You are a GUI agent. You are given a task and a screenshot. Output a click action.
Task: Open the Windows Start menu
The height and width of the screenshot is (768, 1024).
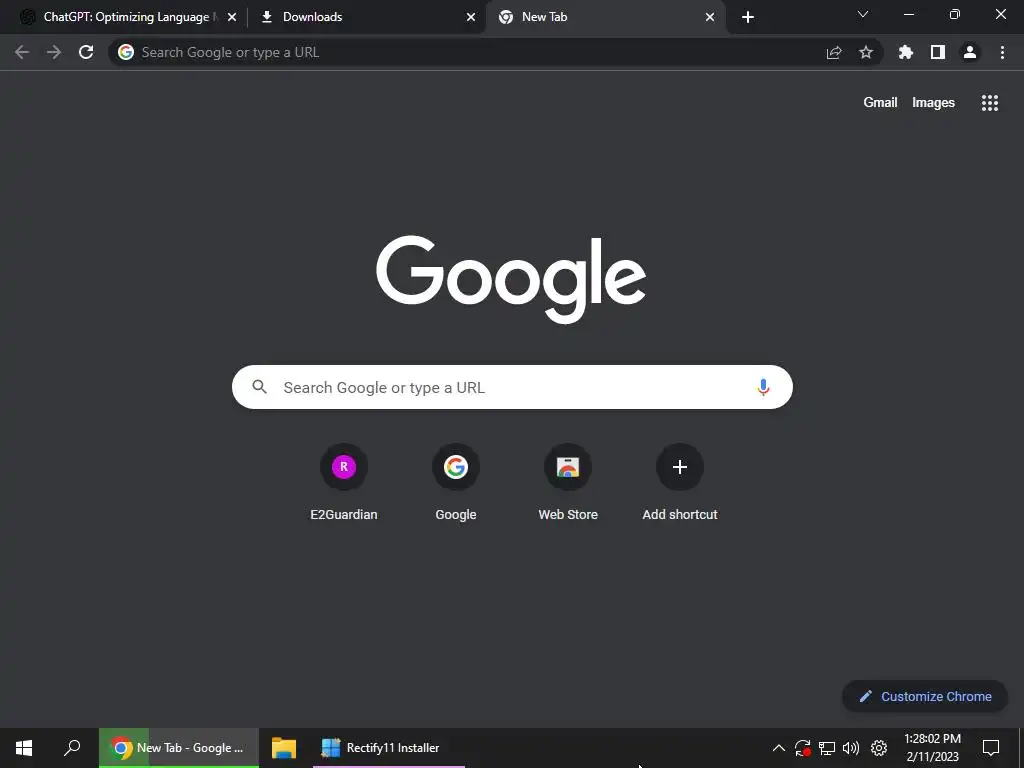point(24,748)
